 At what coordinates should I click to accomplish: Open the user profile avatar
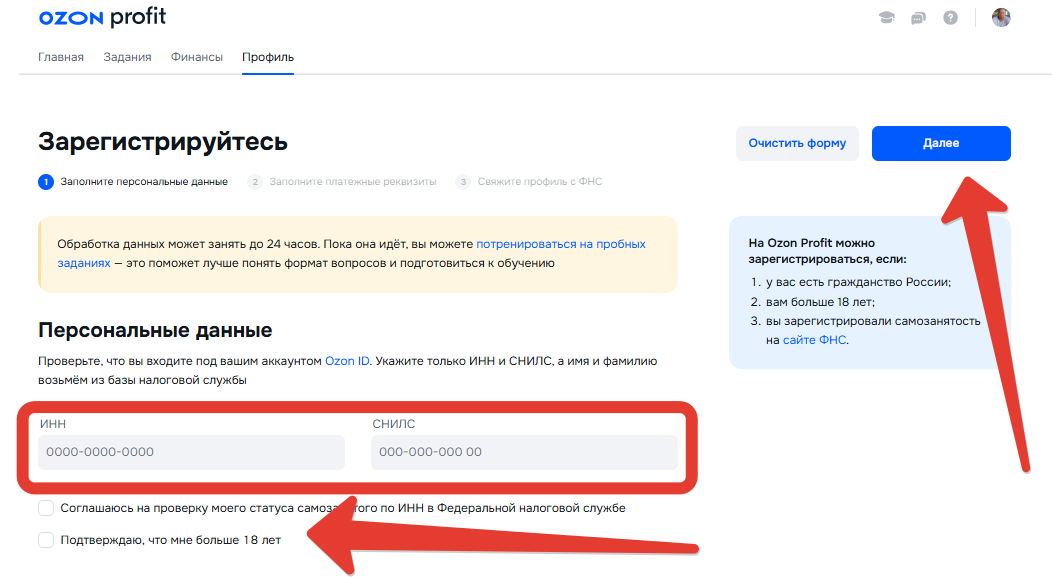point(1001,18)
